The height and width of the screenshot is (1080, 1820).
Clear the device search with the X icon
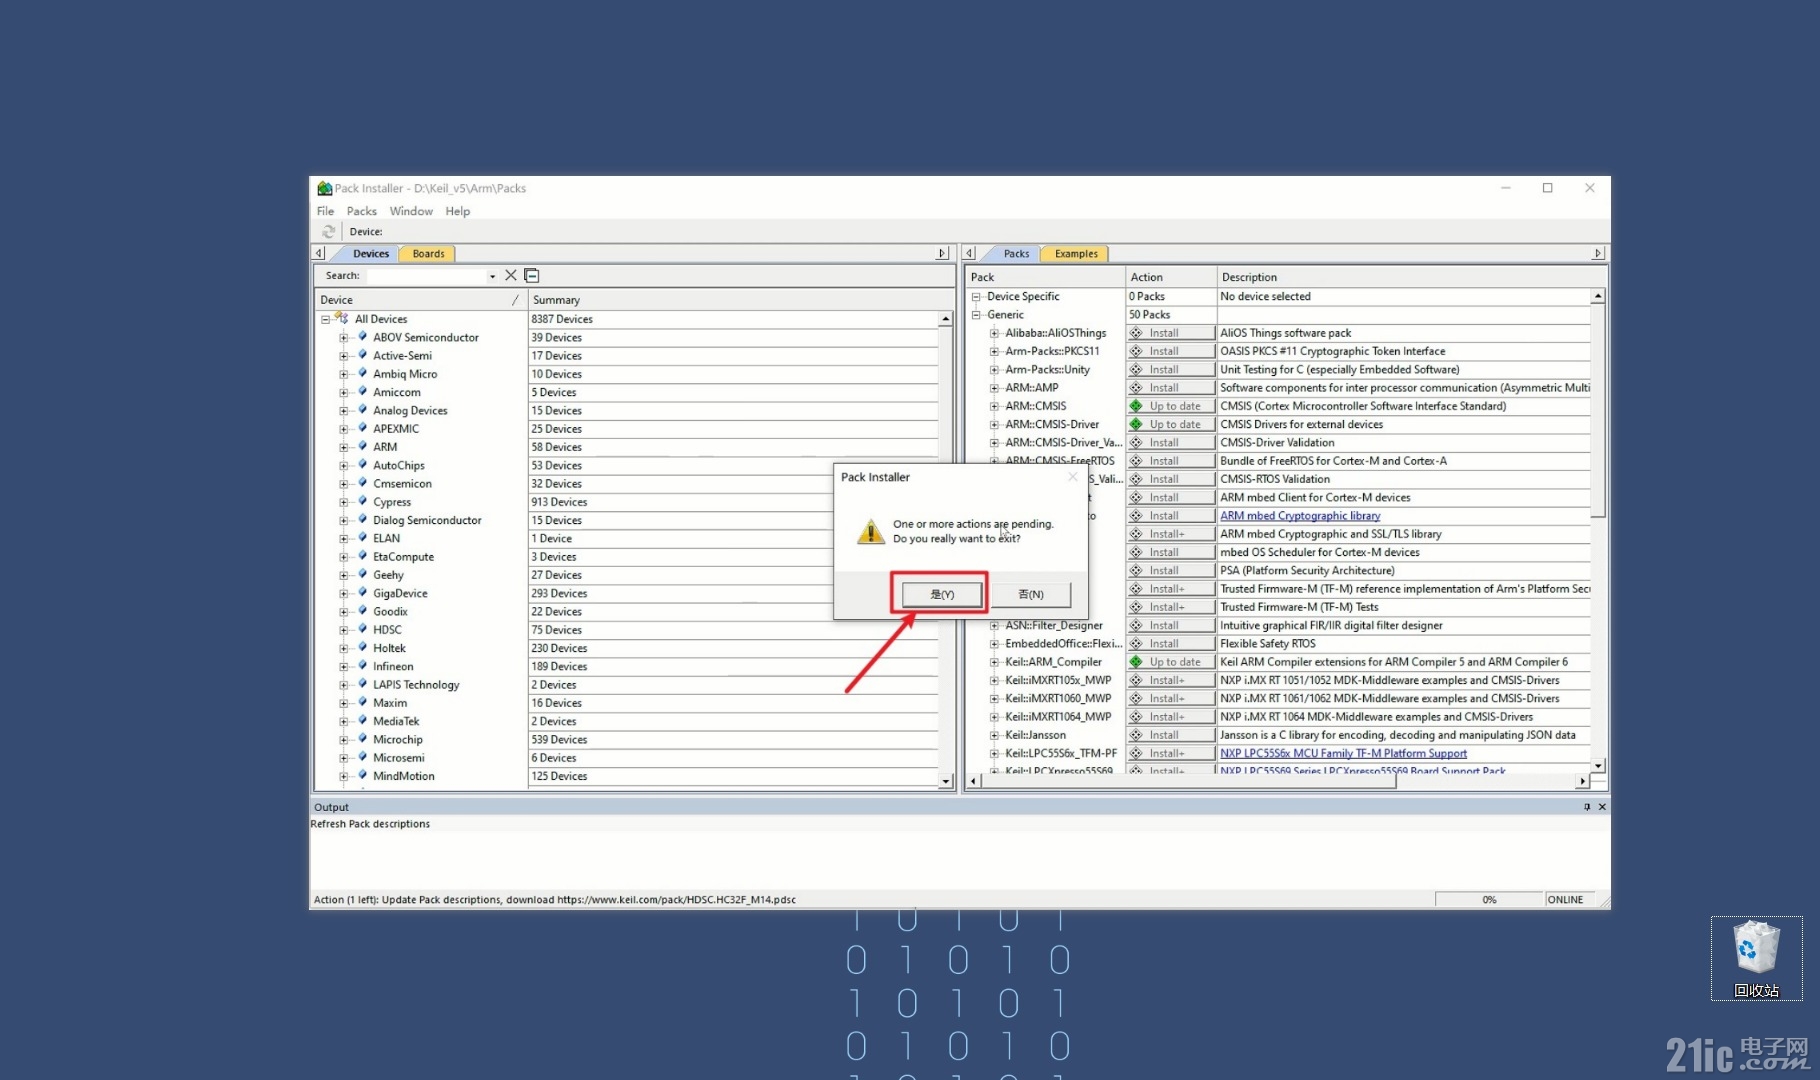pos(511,275)
